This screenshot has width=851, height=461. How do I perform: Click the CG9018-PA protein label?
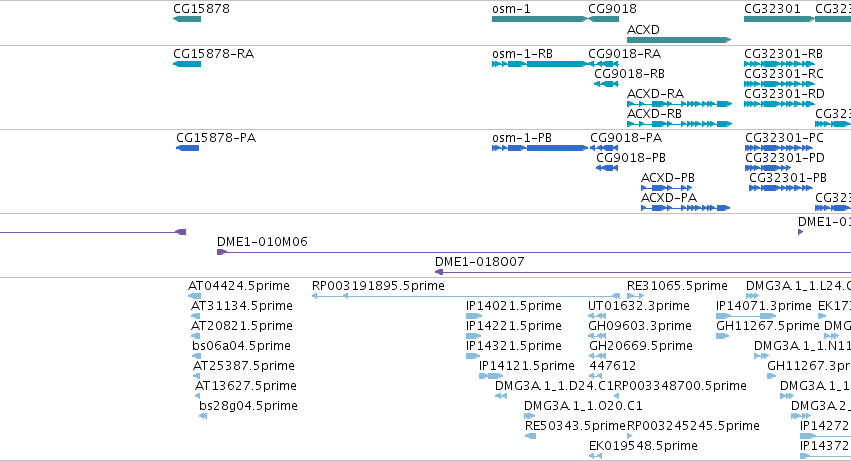pos(626,138)
